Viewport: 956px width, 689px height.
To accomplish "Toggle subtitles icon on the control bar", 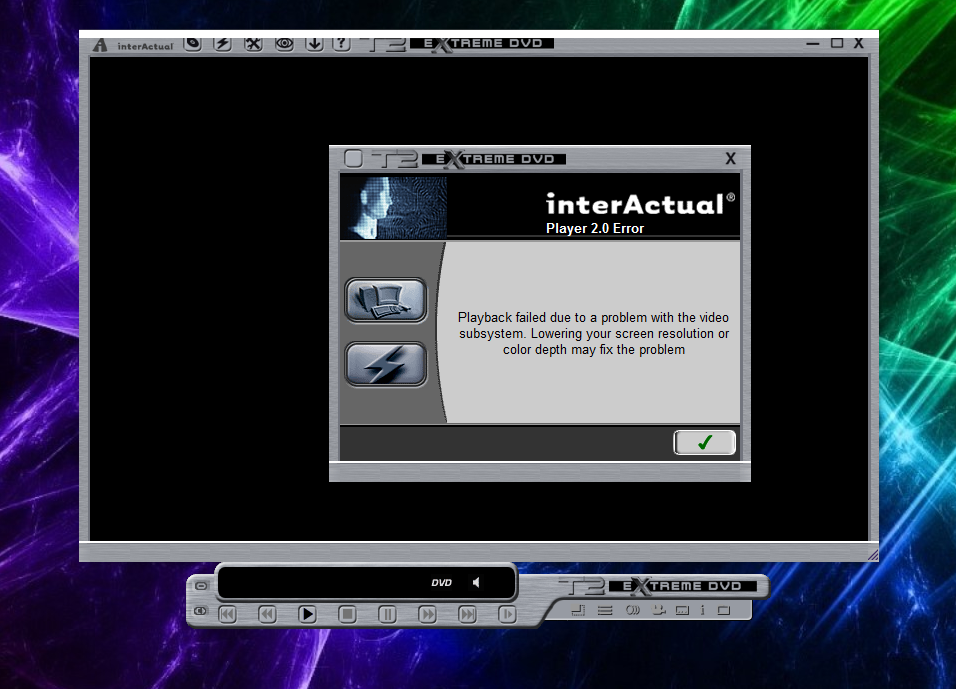I will click(x=682, y=610).
